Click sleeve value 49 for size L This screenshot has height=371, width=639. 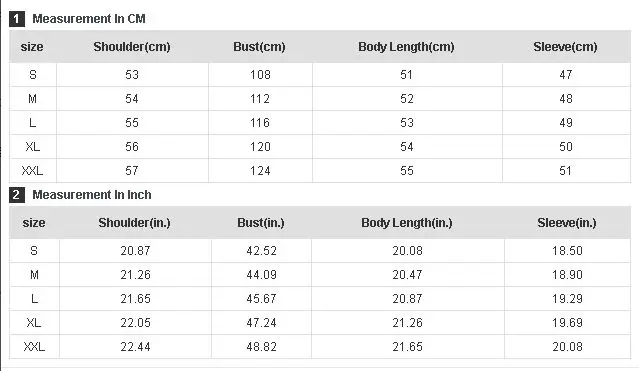point(566,123)
